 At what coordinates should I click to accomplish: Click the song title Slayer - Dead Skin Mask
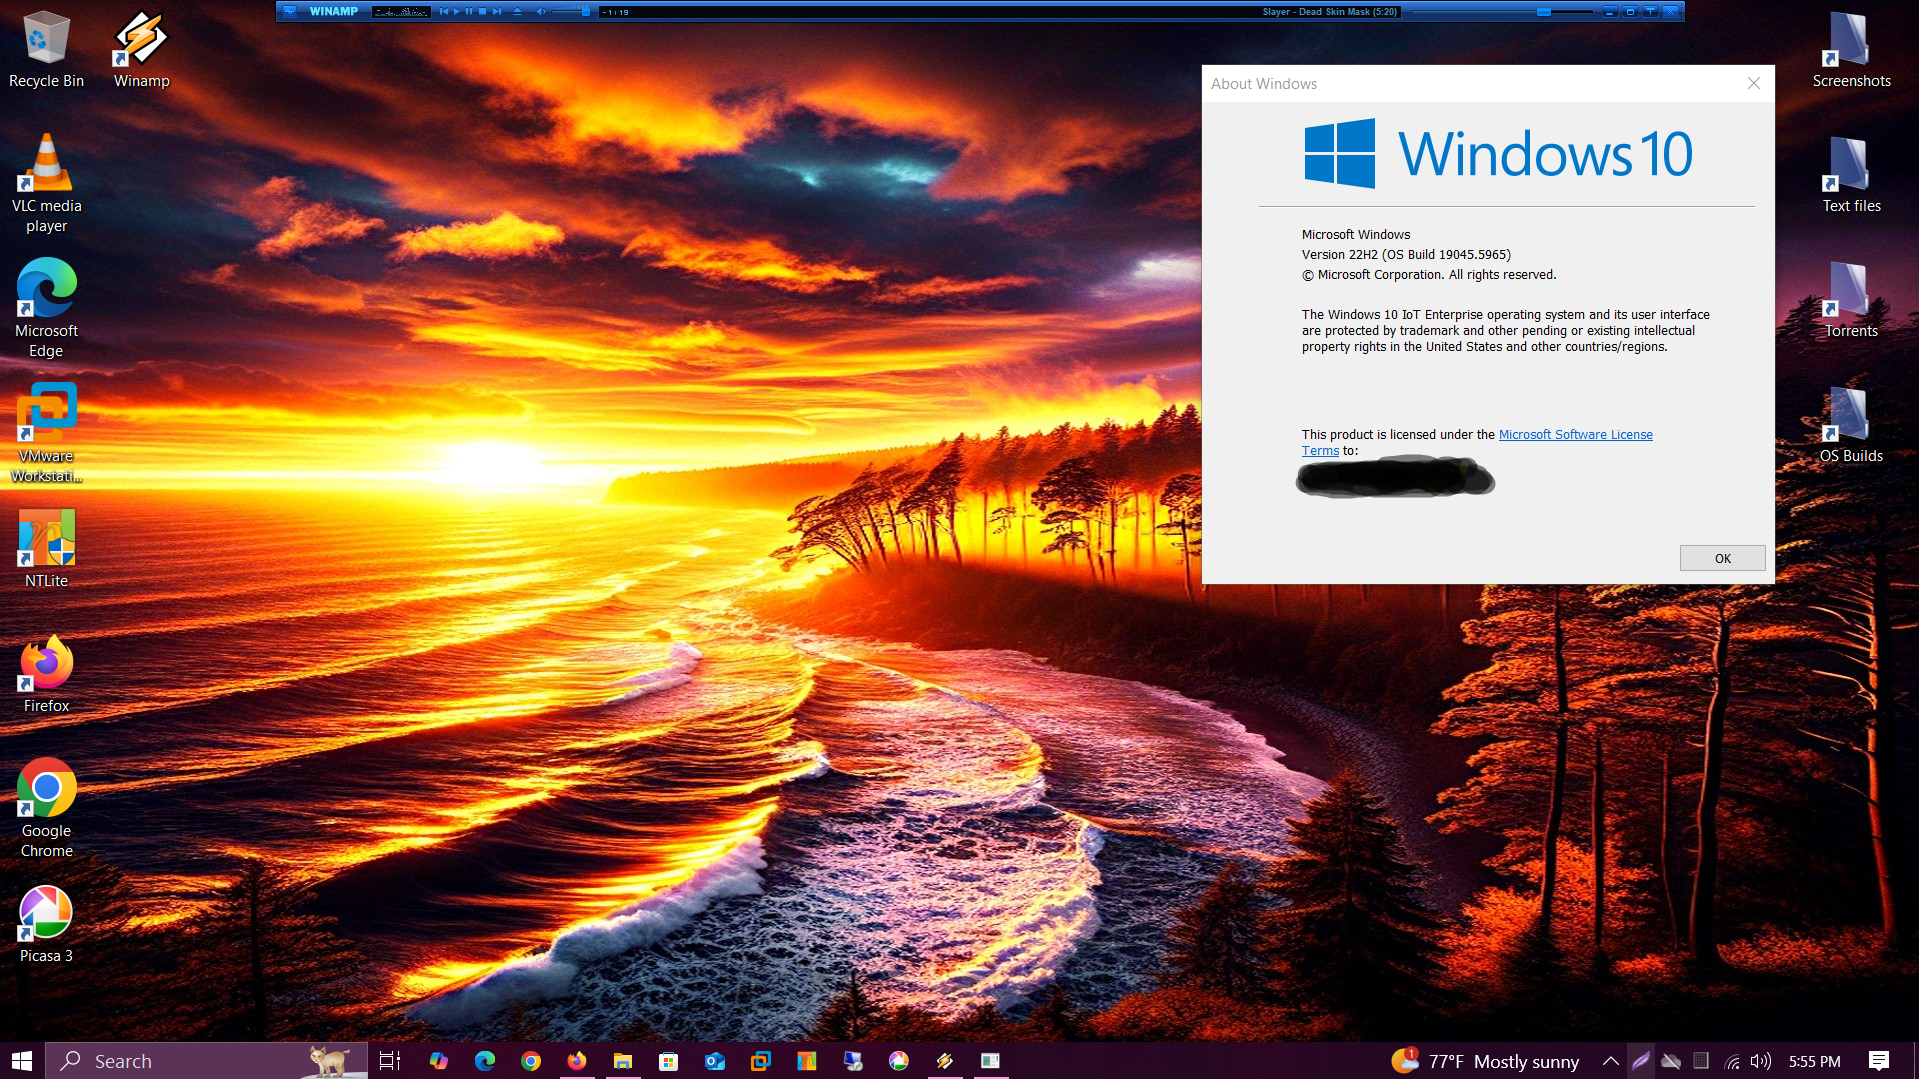point(1329,12)
